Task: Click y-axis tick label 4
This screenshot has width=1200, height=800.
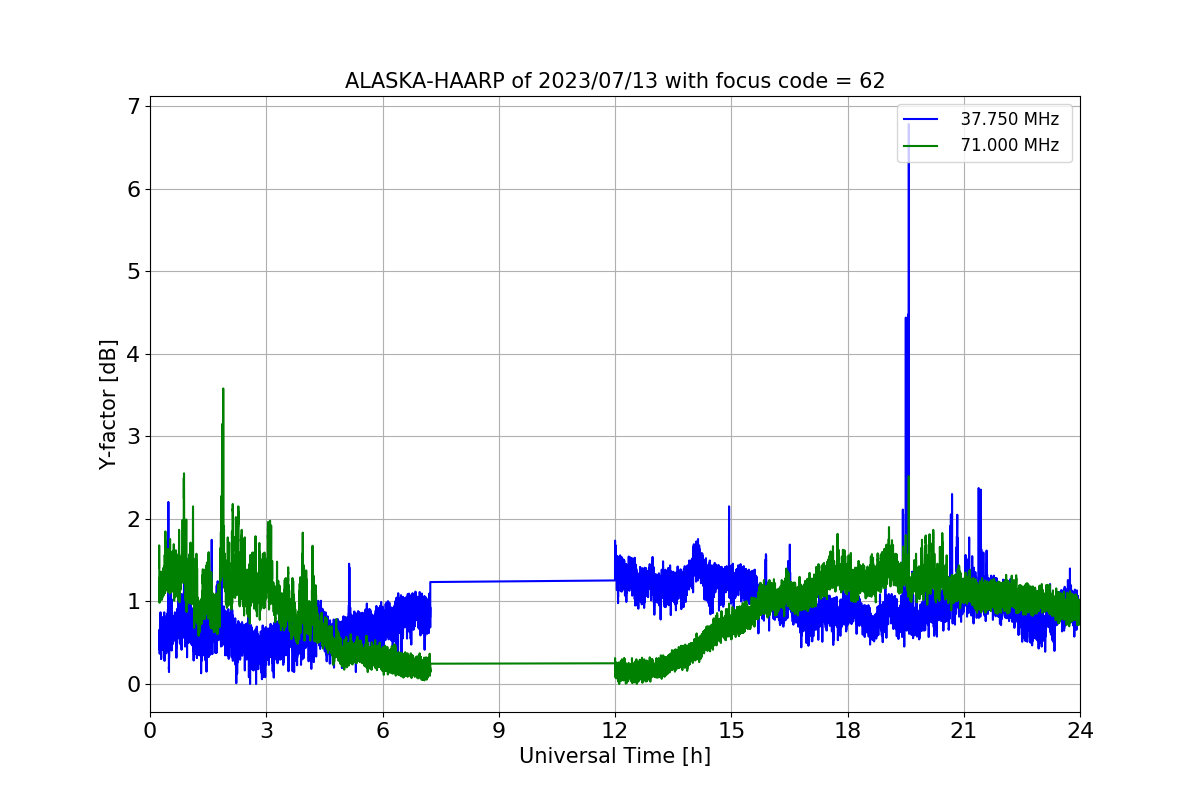Action: (134, 354)
